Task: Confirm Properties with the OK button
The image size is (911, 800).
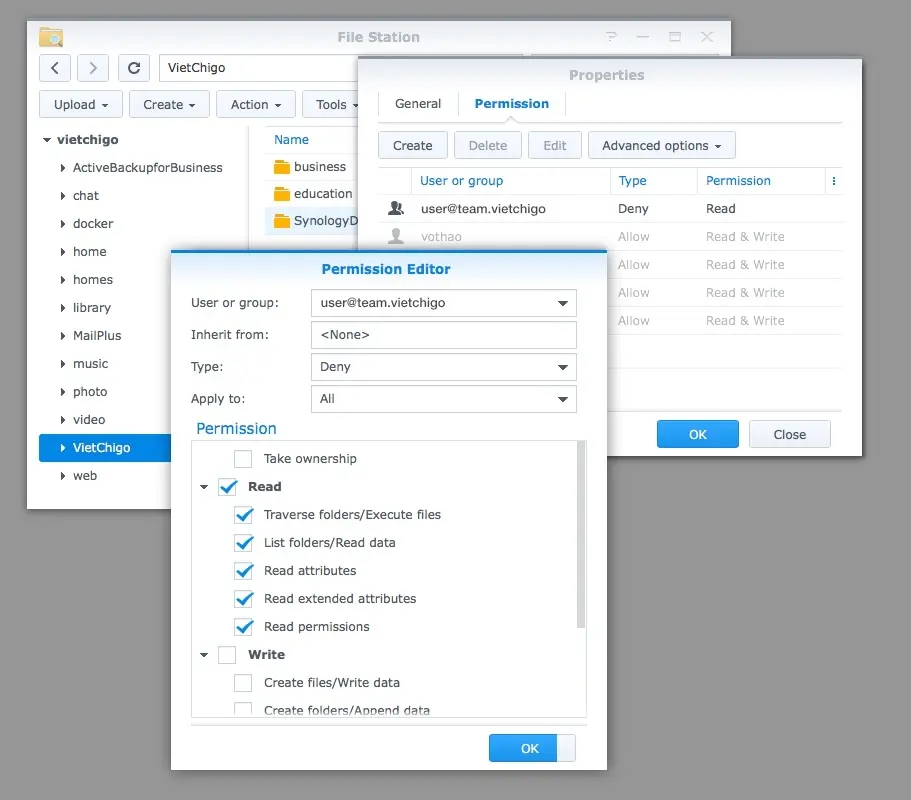Action: point(698,435)
